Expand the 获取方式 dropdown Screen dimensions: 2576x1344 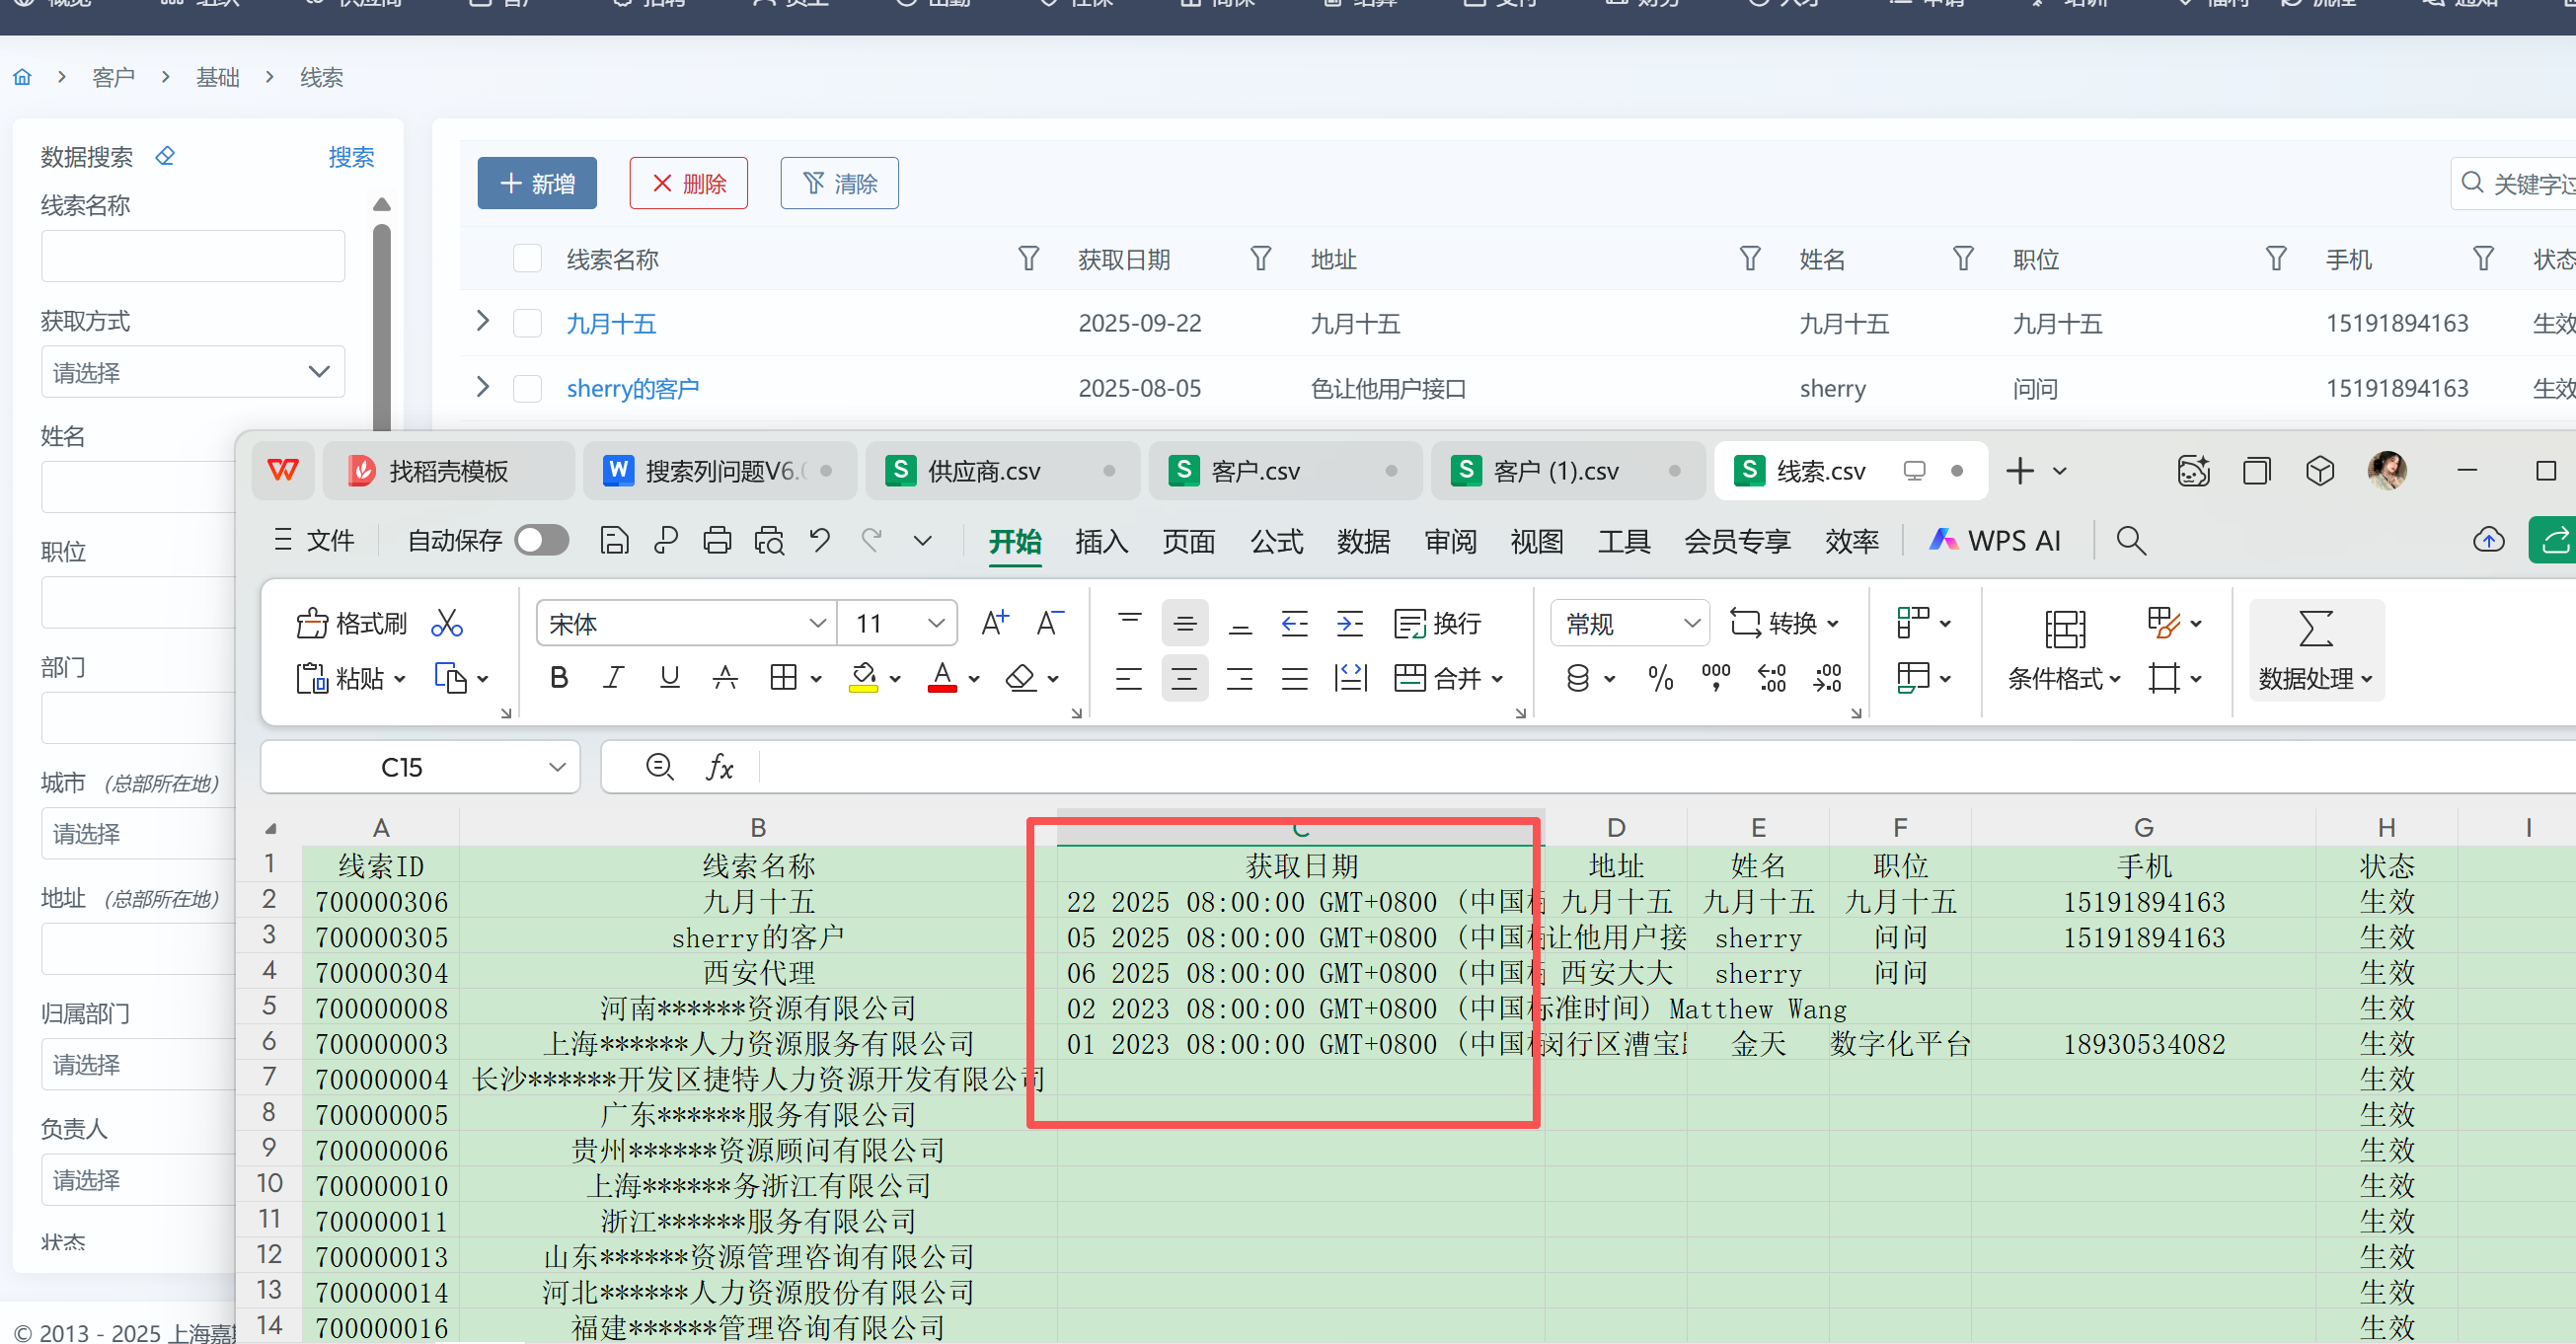[x=193, y=372]
